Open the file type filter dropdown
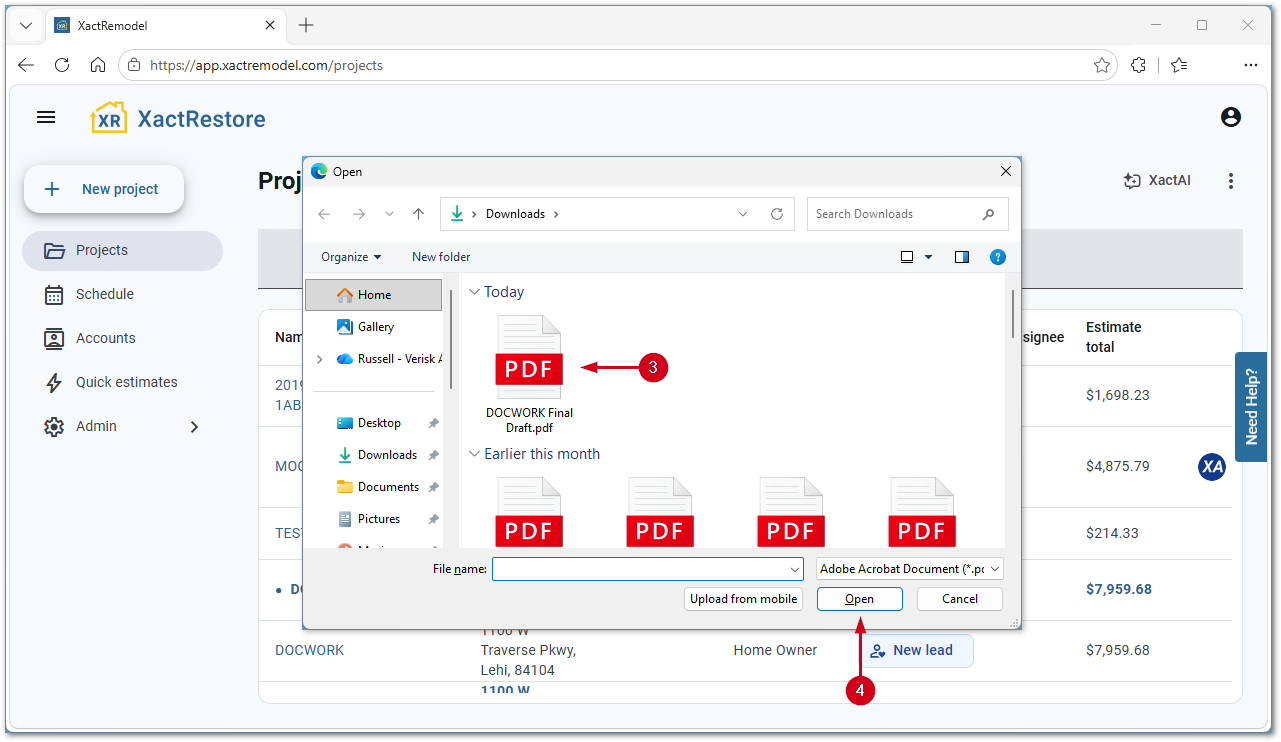This screenshot has width=1281, height=742. coord(910,569)
